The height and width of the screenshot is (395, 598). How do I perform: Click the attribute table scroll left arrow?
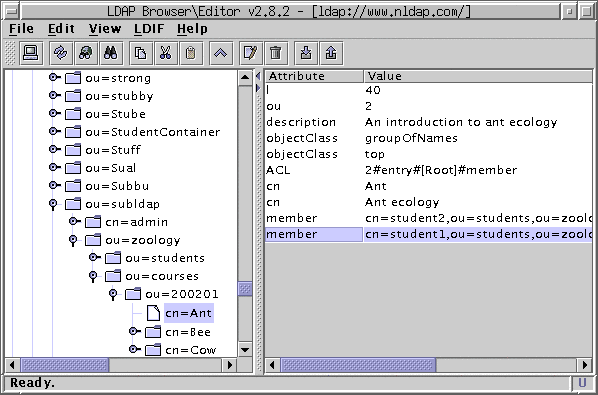point(272,365)
